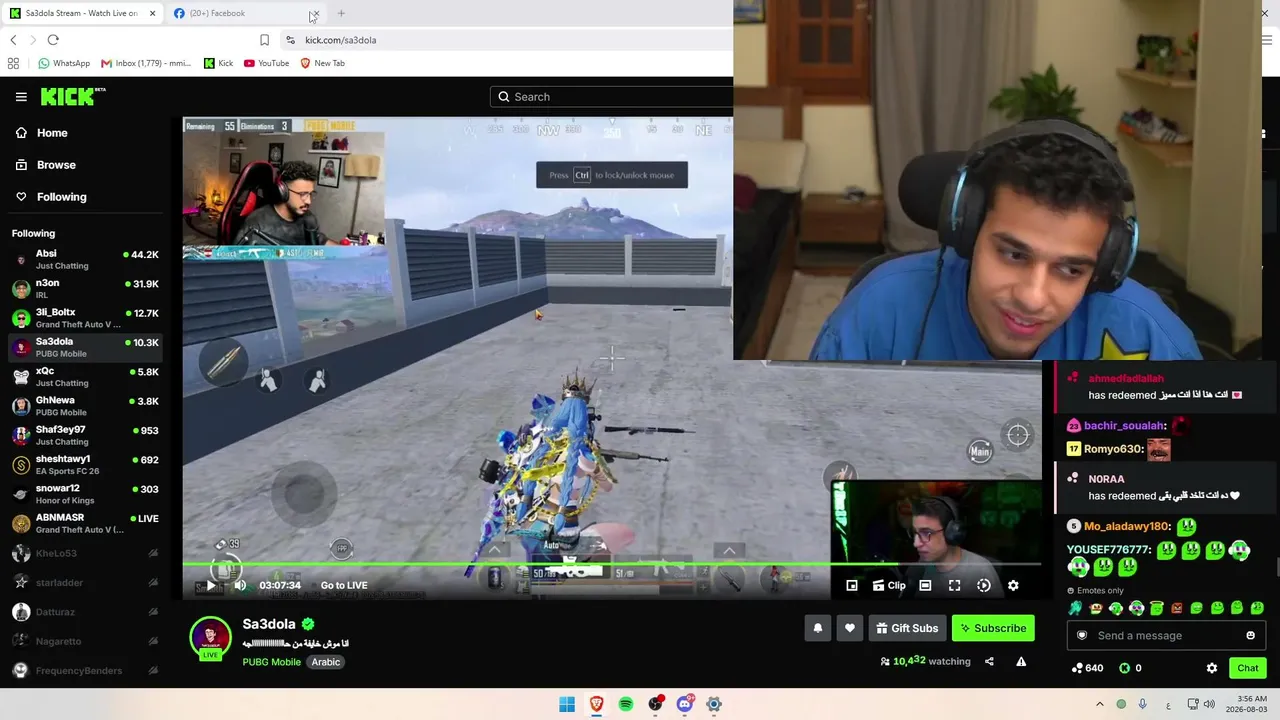Select the Sa3dola Stream browser tab
1280x720 pixels.
click(82, 13)
